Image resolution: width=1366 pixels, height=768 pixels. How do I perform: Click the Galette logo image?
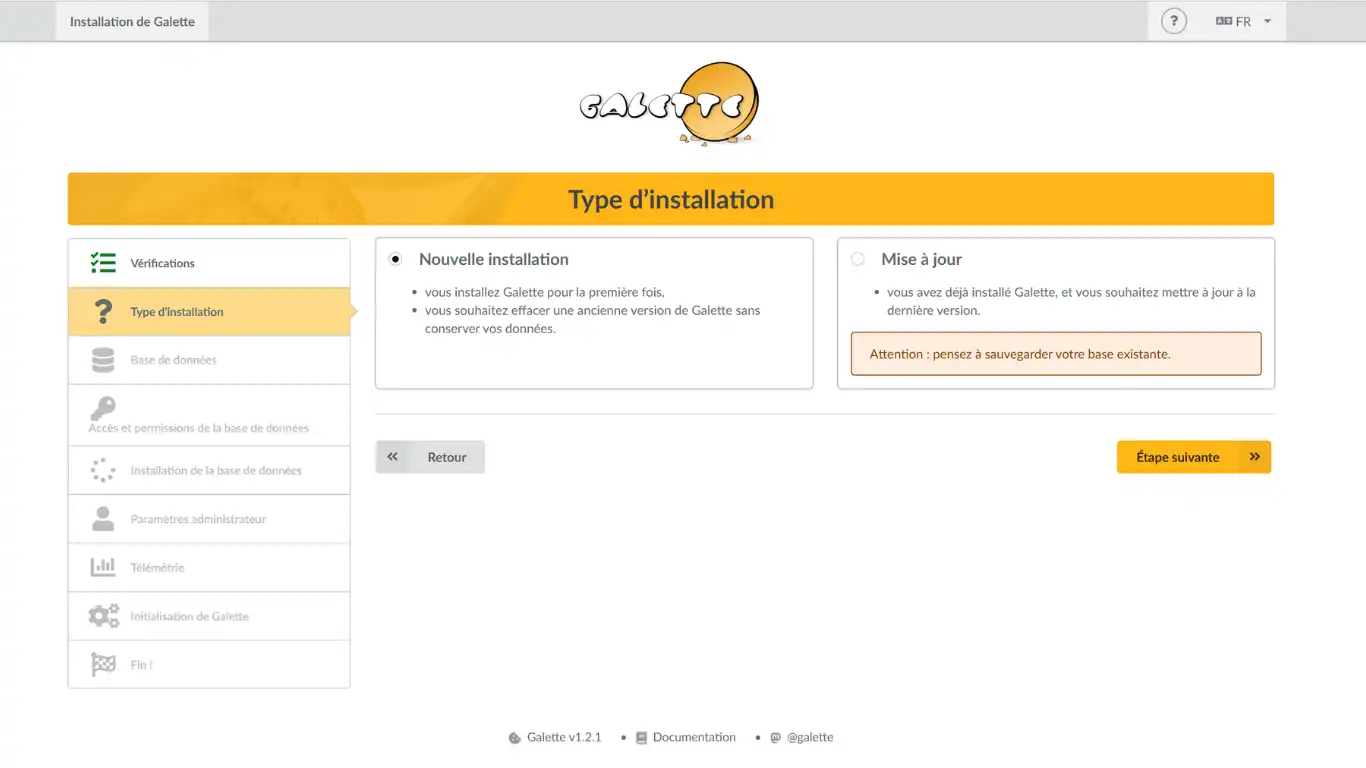[x=669, y=104]
